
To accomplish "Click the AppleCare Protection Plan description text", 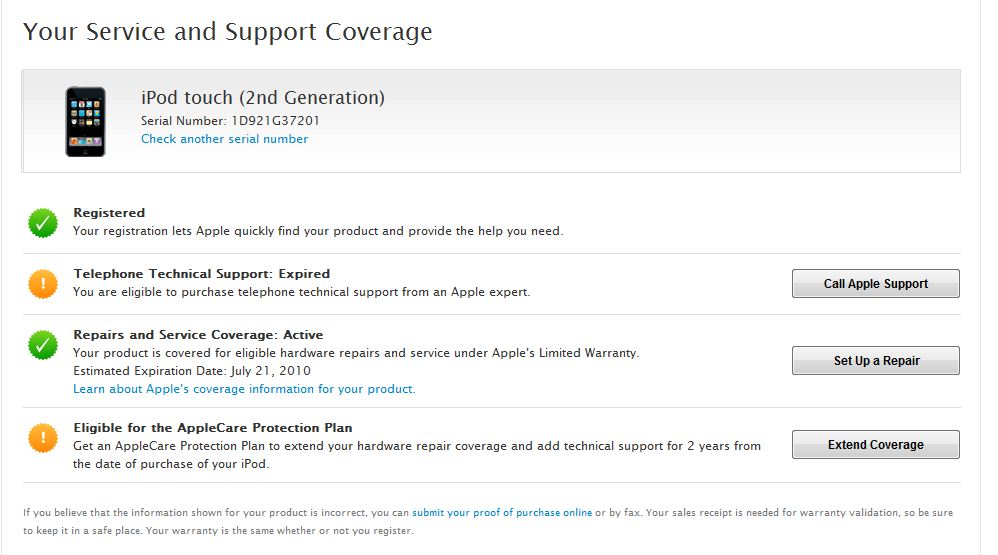I will pyautogui.click(x=417, y=454).
